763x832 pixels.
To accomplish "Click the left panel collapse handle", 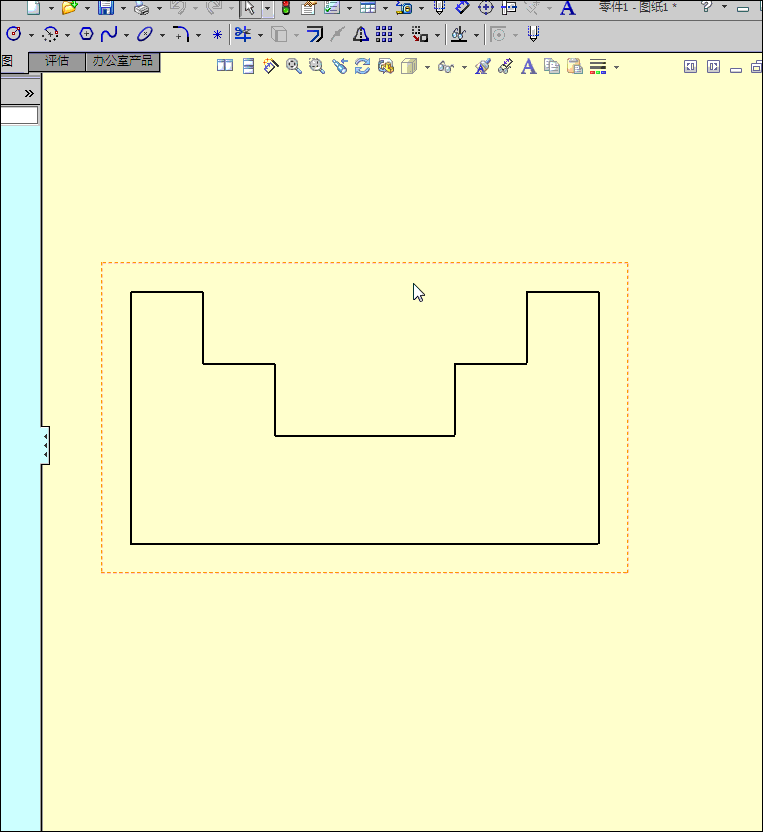I will (x=46, y=445).
